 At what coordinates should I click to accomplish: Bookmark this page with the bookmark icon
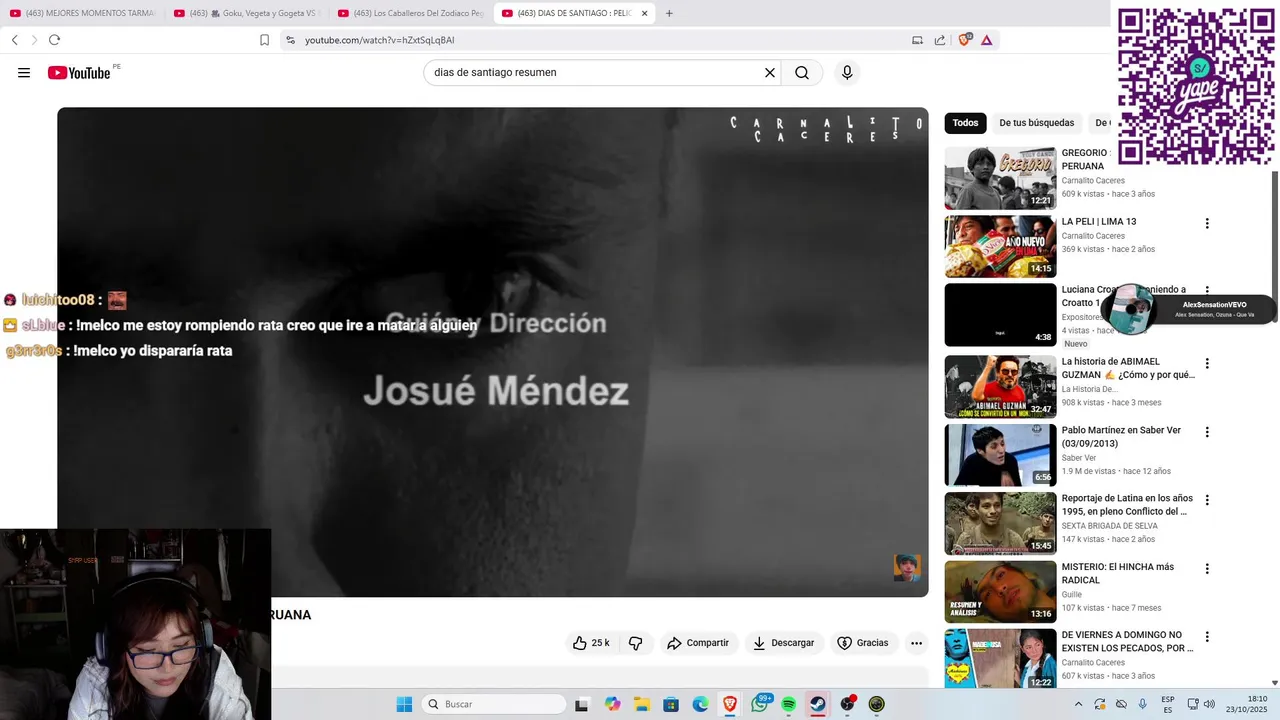(x=264, y=40)
